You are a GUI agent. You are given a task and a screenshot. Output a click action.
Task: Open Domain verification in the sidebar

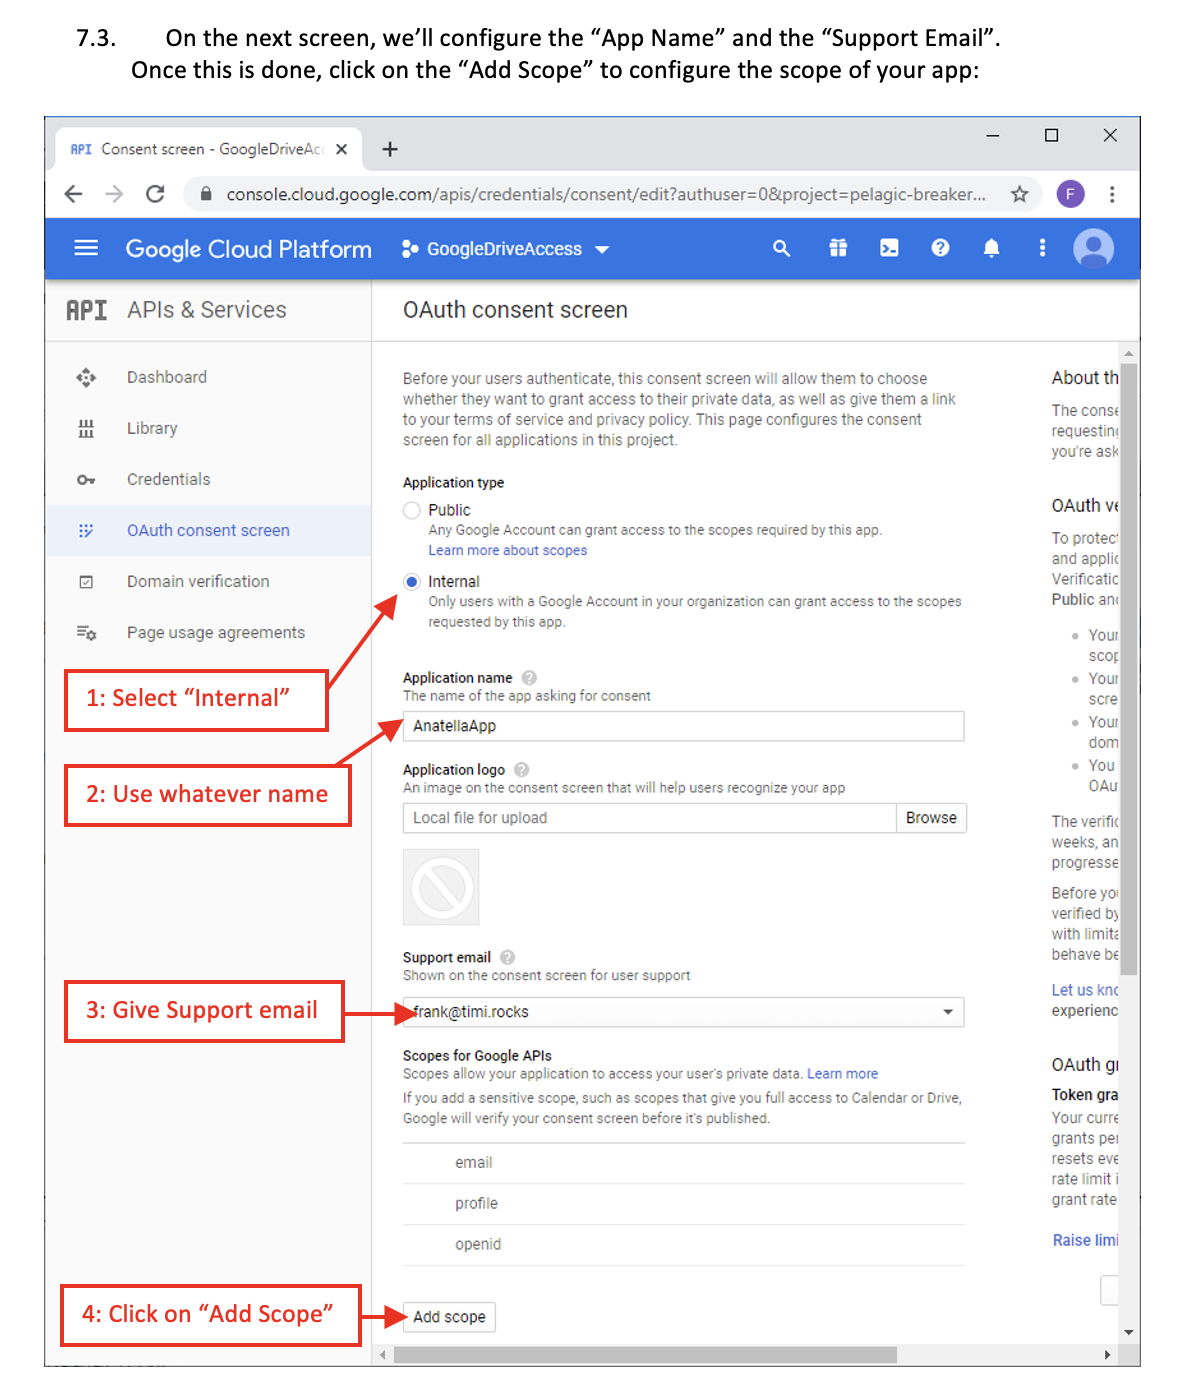198,581
